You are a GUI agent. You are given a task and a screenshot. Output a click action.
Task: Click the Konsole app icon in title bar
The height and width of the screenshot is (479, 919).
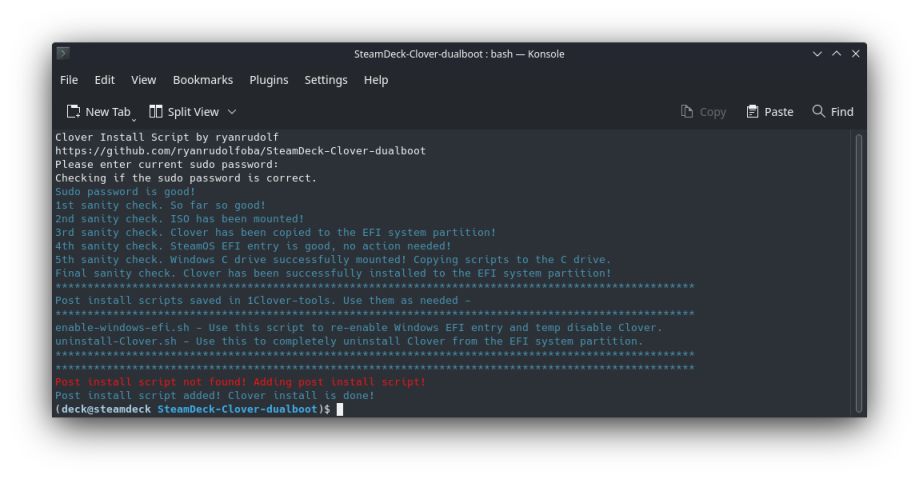(x=63, y=54)
